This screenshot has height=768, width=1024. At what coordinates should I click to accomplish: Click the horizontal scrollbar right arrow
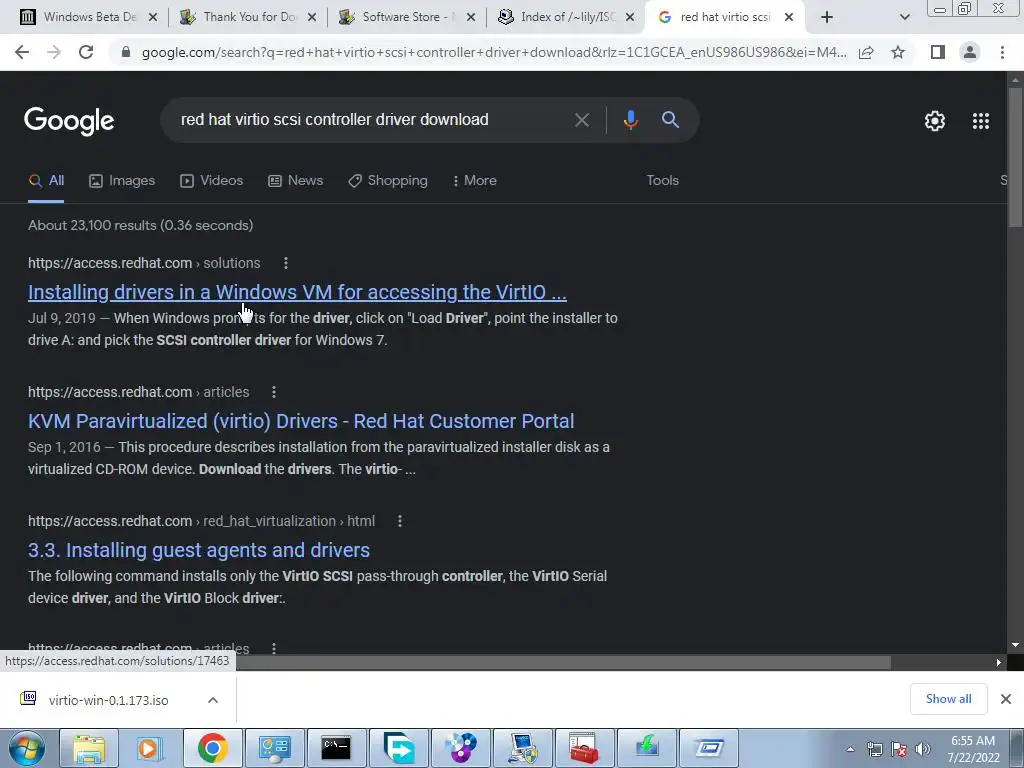click(999, 662)
